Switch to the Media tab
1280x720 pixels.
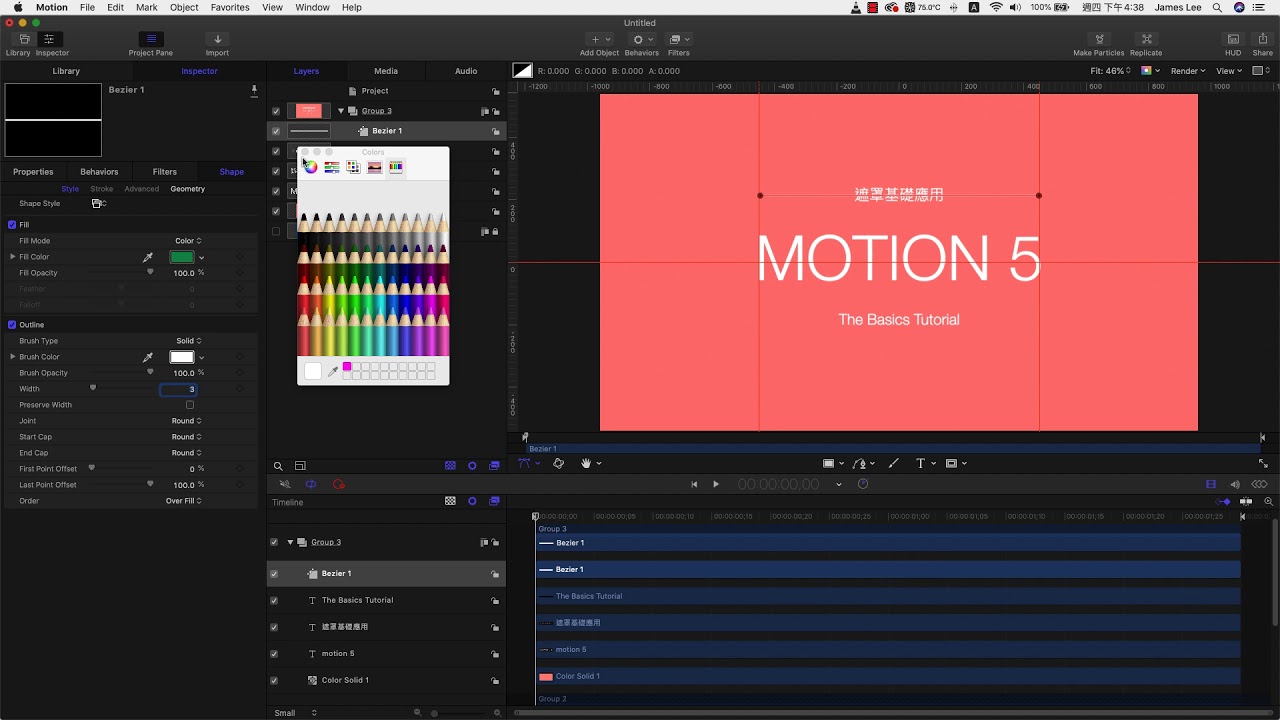point(386,71)
